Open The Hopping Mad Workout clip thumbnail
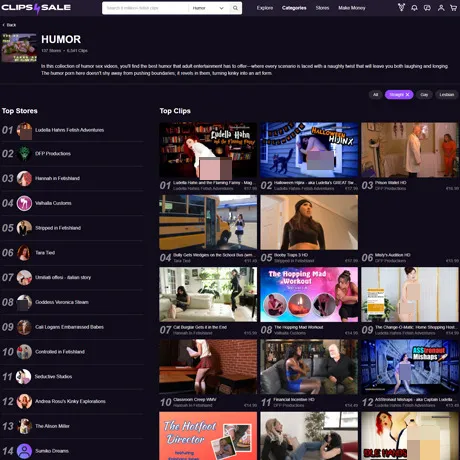Image resolution: width=460 pixels, height=460 pixels. (309, 294)
